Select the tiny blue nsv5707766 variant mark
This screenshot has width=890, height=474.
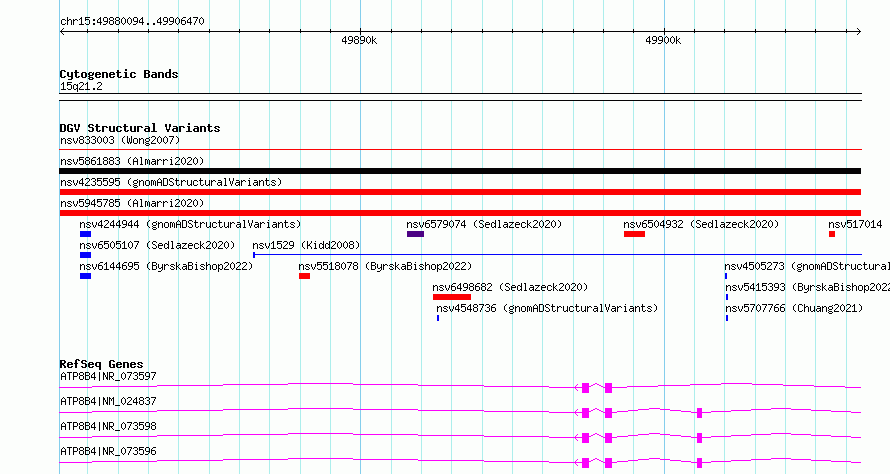(727, 318)
